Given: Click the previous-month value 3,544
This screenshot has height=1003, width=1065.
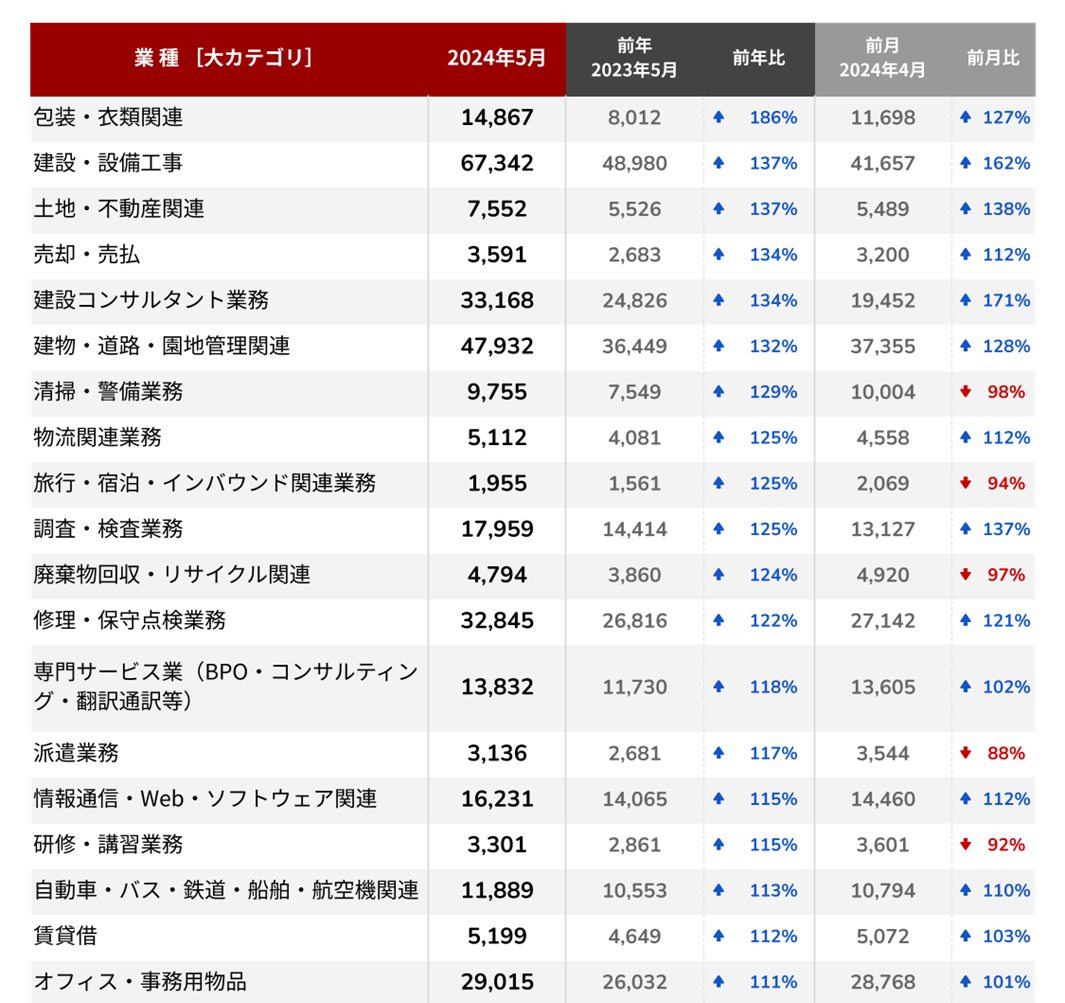Looking at the screenshot, I should click(x=883, y=754).
